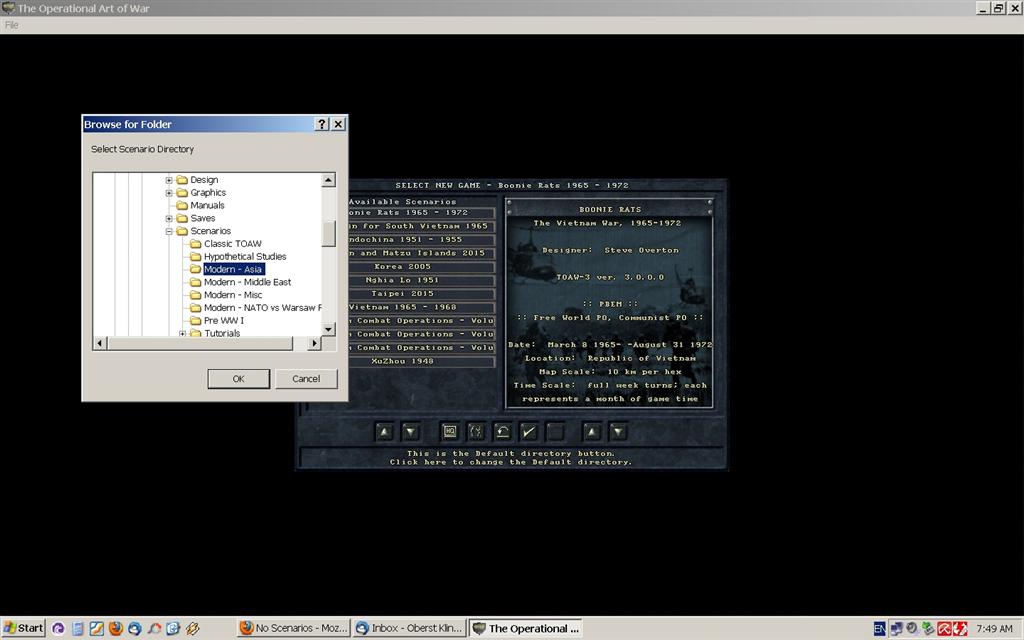
Task: Click the down arrow at the toolbar's right end
Action: pos(618,432)
